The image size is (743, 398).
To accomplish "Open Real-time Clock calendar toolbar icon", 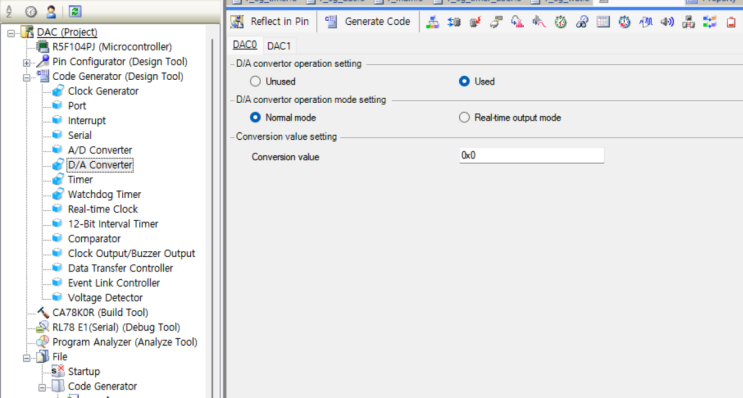I will coord(603,22).
